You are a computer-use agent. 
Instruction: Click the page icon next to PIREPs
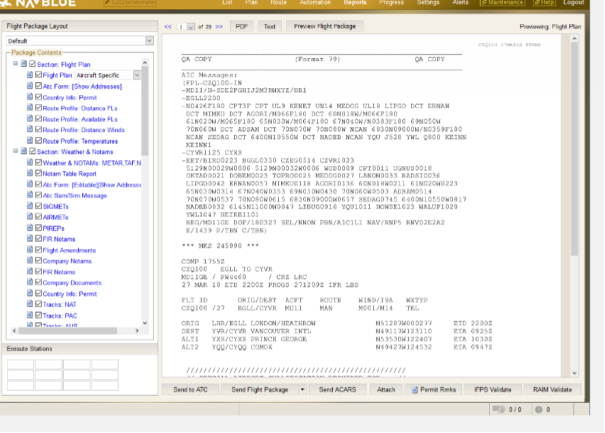click(30, 228)
